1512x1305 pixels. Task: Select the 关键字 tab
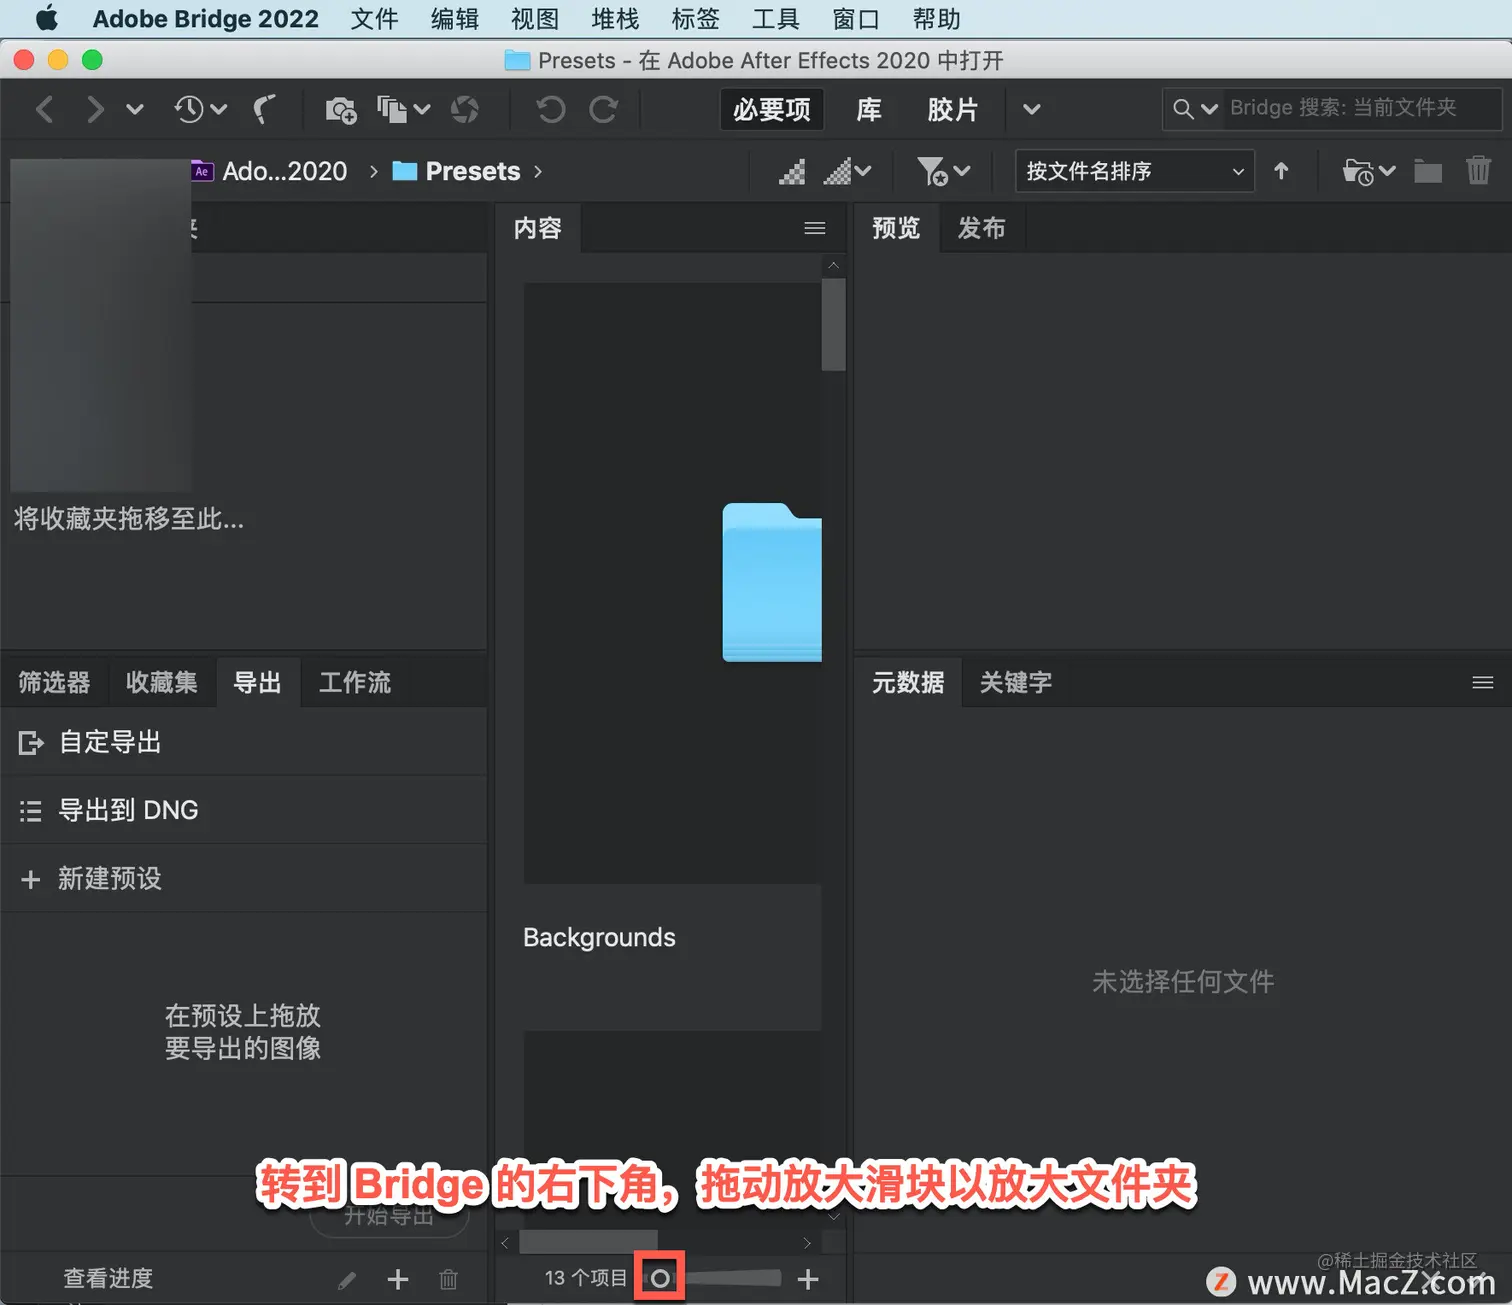coord(1016,682)
